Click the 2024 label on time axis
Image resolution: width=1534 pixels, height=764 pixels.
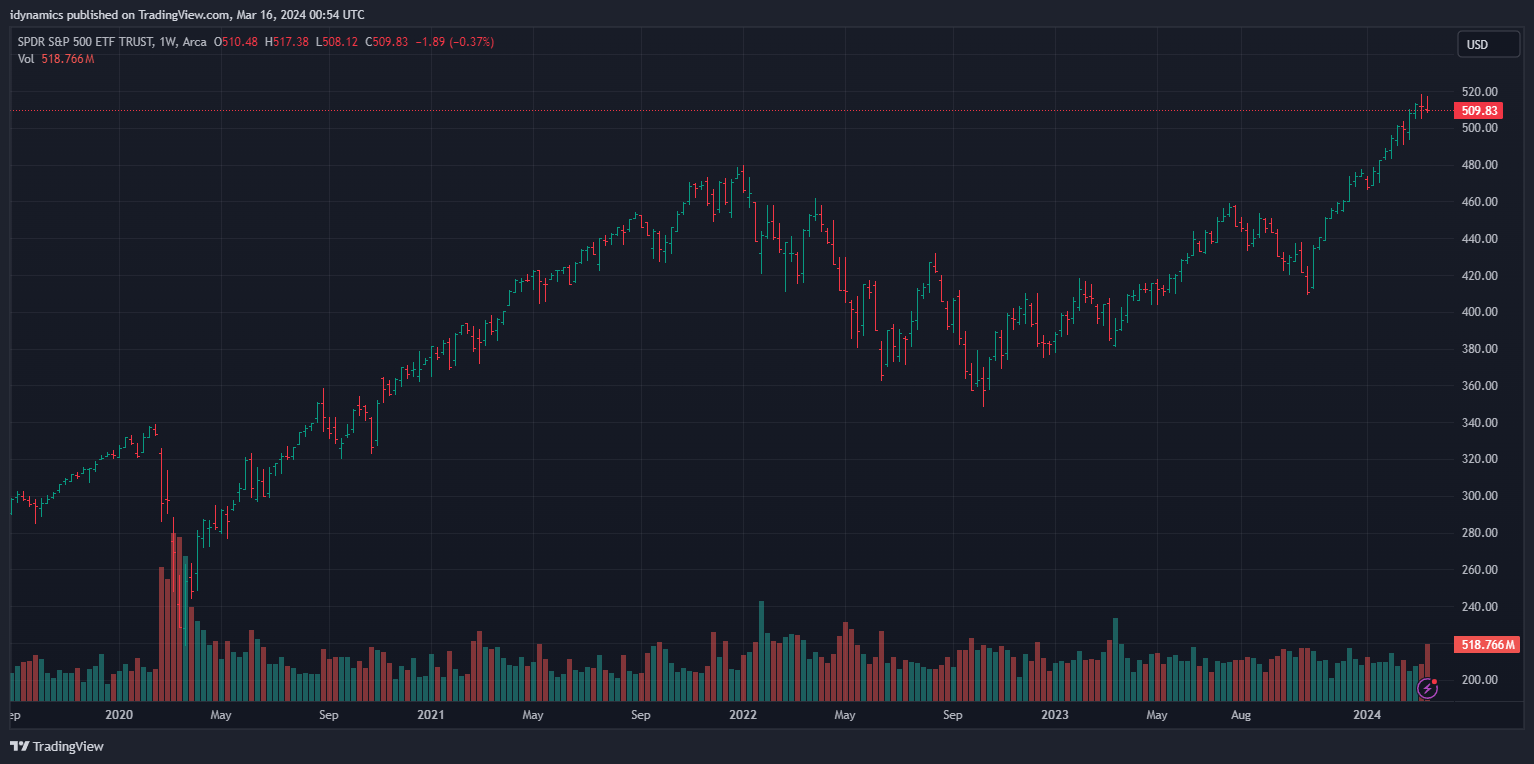coord(1367,715)
